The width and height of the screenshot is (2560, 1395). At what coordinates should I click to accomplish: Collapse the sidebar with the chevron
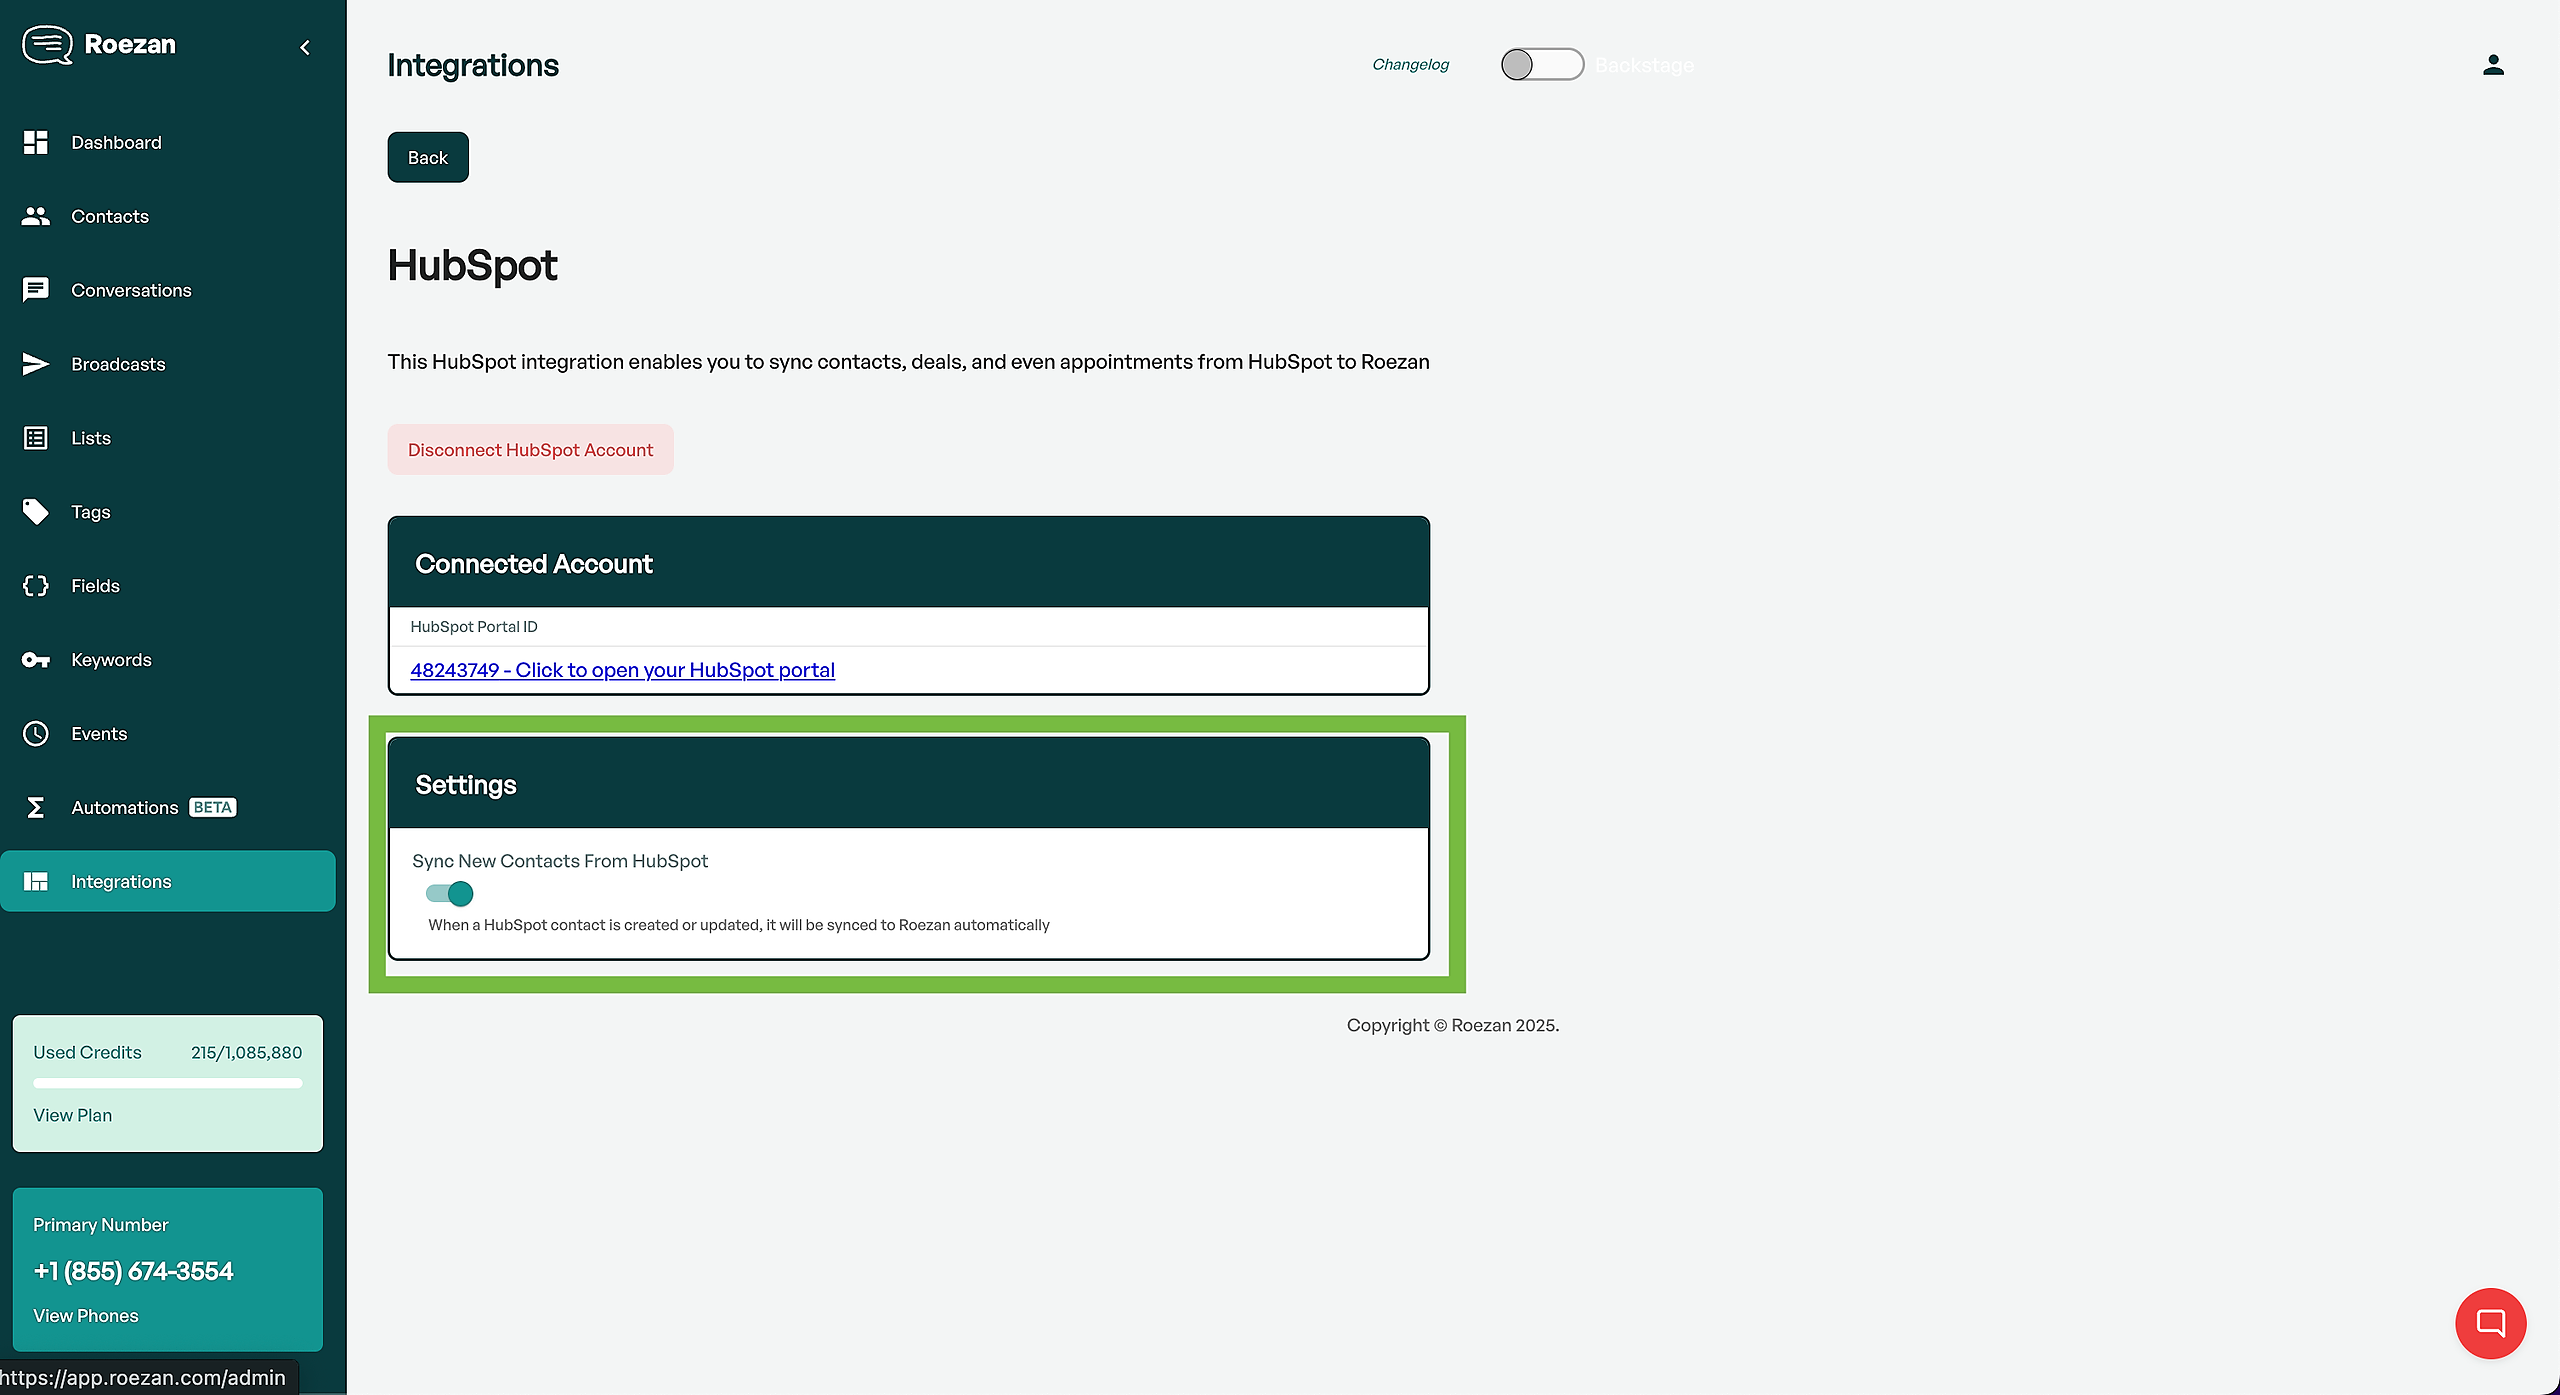pyautogui.click(x=305, y=47)
